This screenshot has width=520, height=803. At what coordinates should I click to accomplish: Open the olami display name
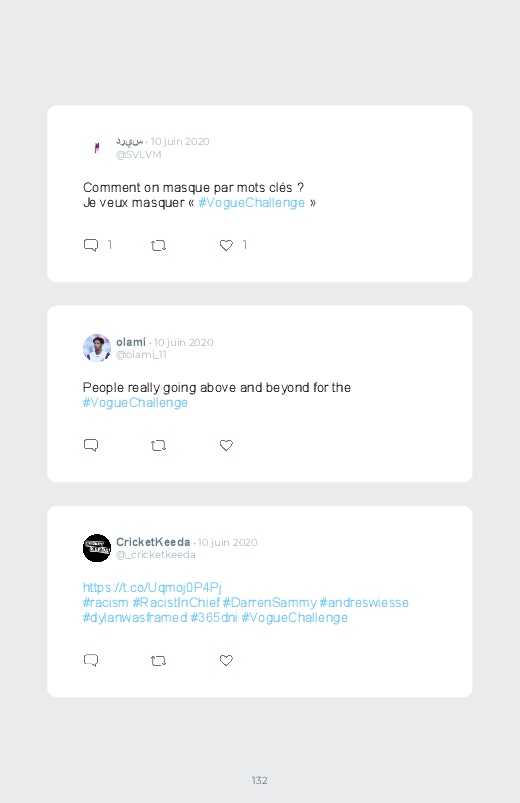[x=131, y=342]
